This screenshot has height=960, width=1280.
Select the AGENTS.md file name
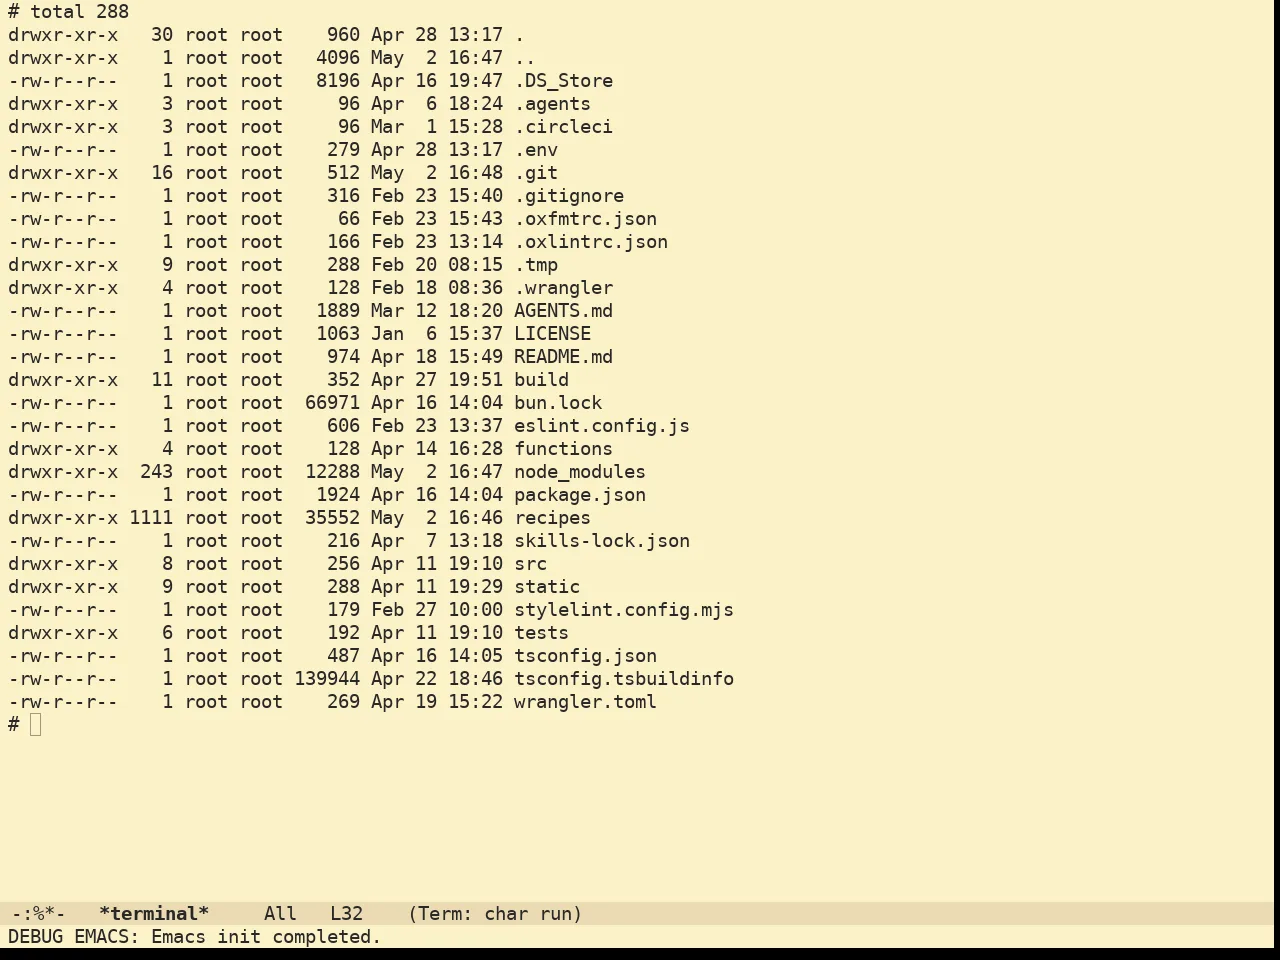563,311
